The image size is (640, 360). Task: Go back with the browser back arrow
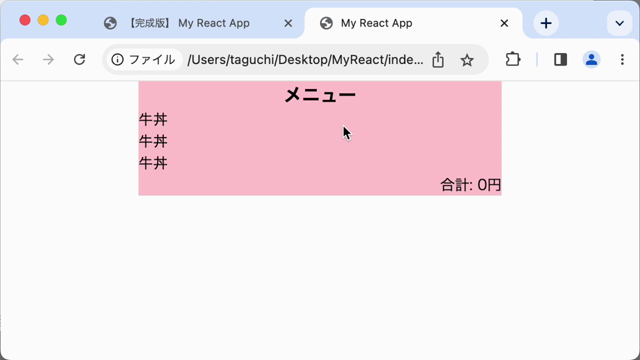coord(18,60)
